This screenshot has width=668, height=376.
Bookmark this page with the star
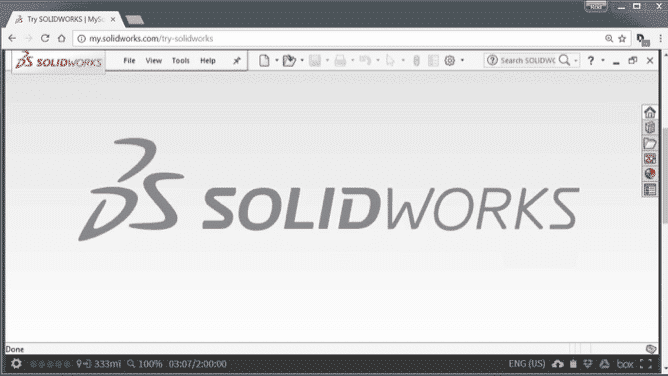(x=622, y=38)
